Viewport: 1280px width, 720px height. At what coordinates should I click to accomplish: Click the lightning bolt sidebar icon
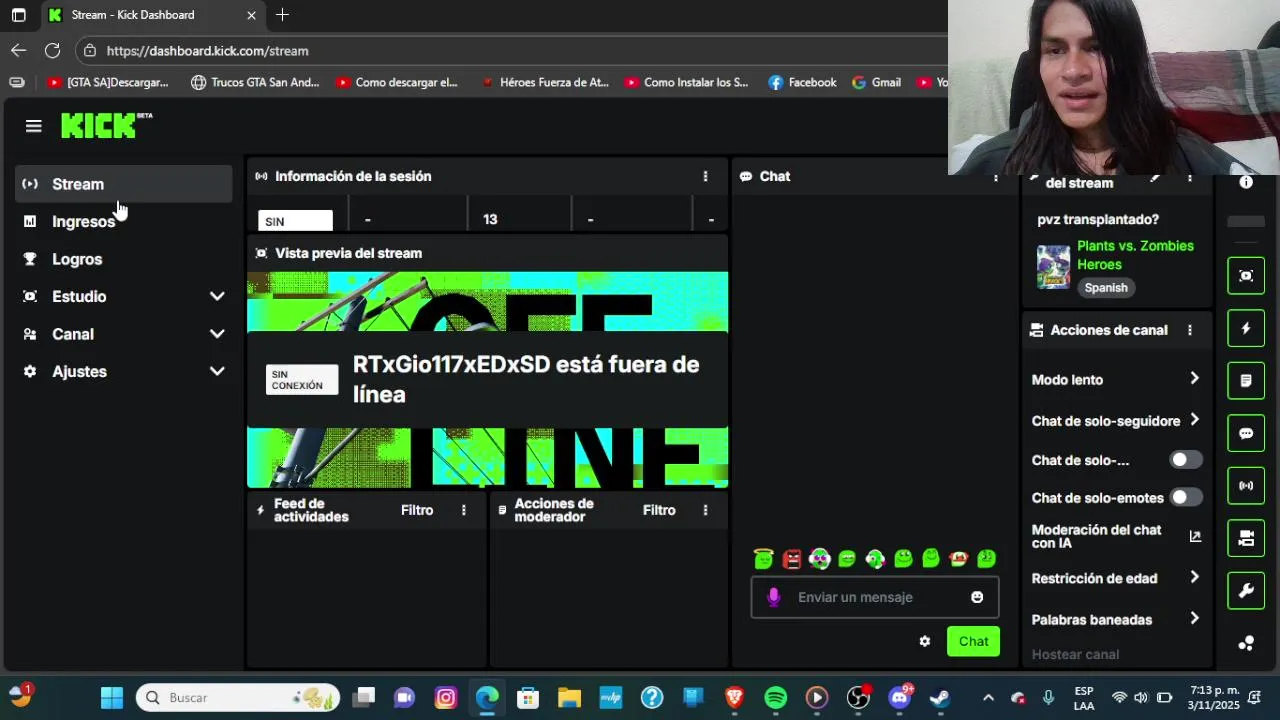(1246, 328)
